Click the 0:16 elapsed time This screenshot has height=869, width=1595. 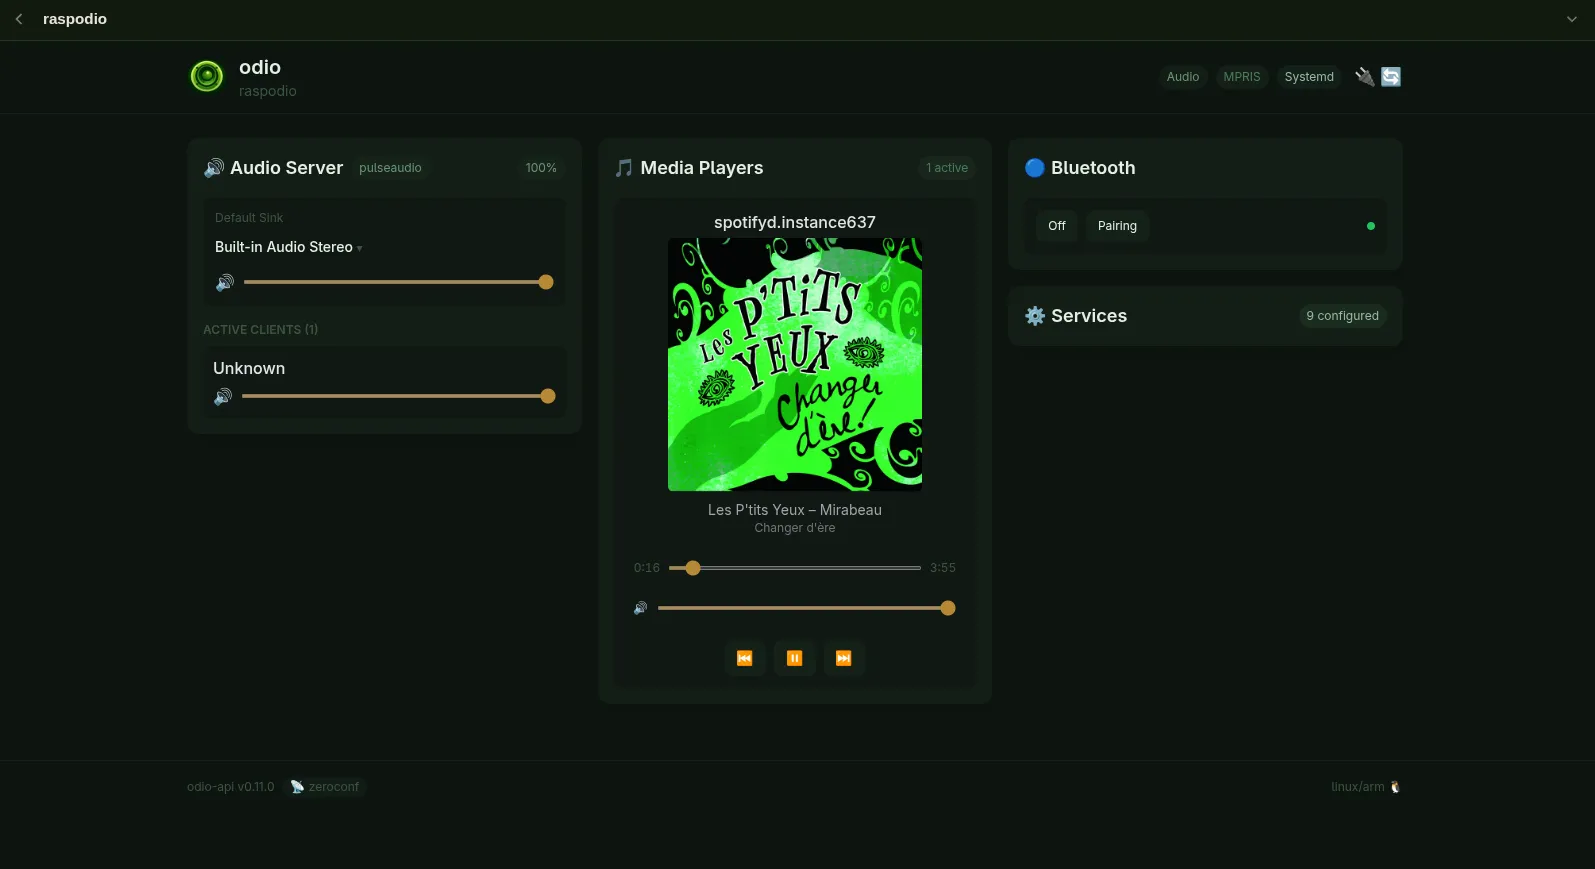pos(647,568)
